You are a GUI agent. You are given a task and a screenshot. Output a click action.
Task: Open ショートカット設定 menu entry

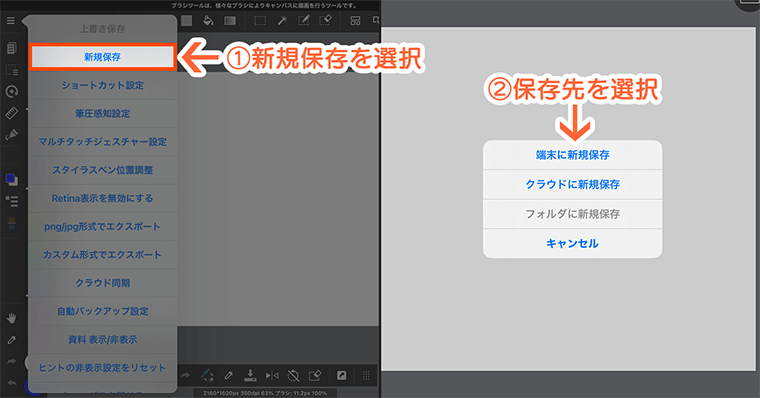coord(102,85)
